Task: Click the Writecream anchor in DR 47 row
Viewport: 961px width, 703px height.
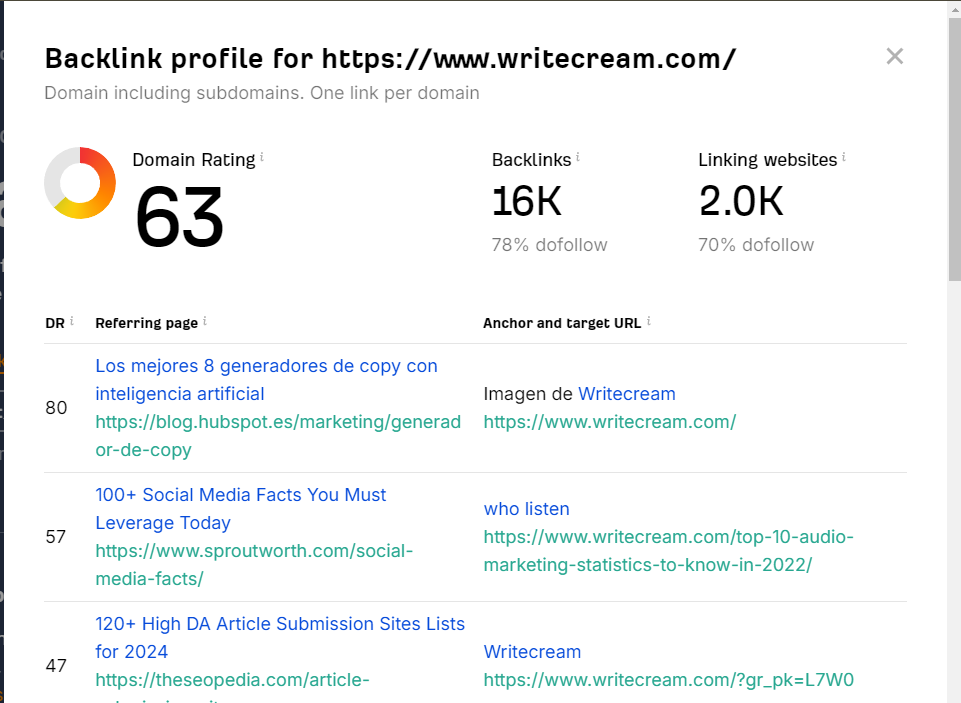Action: (532, 652)
